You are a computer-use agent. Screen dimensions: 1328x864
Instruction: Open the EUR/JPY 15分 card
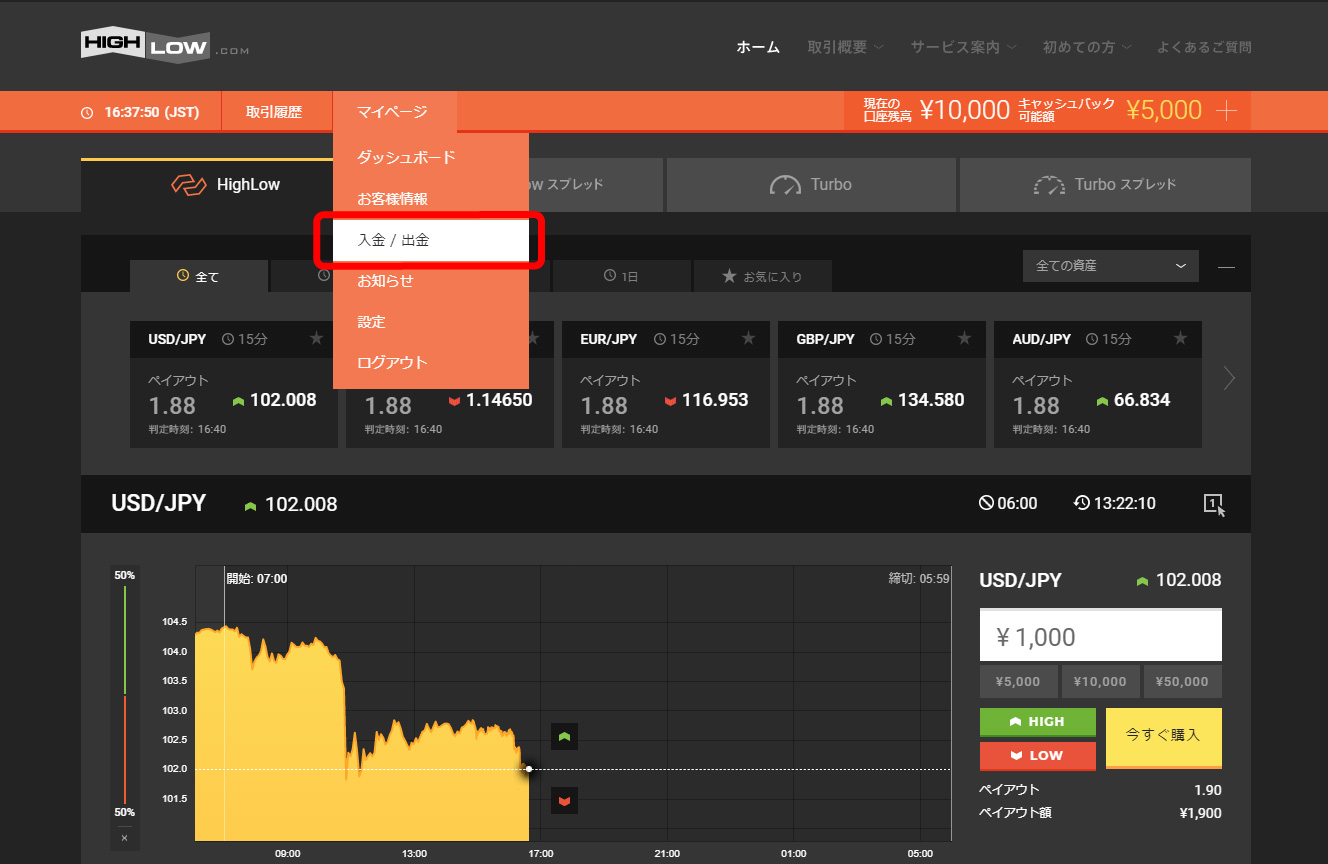666,385
